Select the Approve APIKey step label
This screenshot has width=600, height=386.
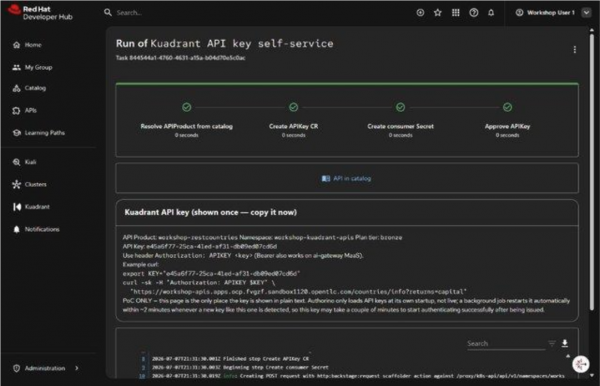(x=507, y=126)
